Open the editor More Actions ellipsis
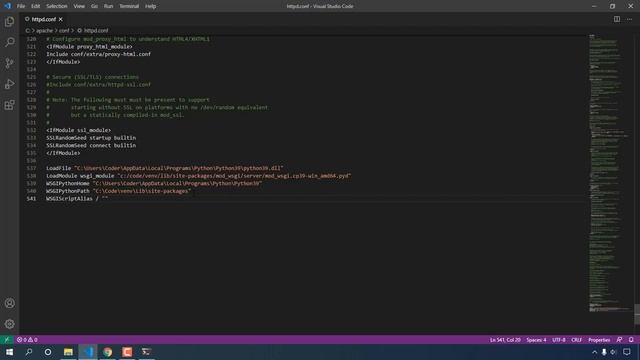640x360 pixels. [629, 19]
